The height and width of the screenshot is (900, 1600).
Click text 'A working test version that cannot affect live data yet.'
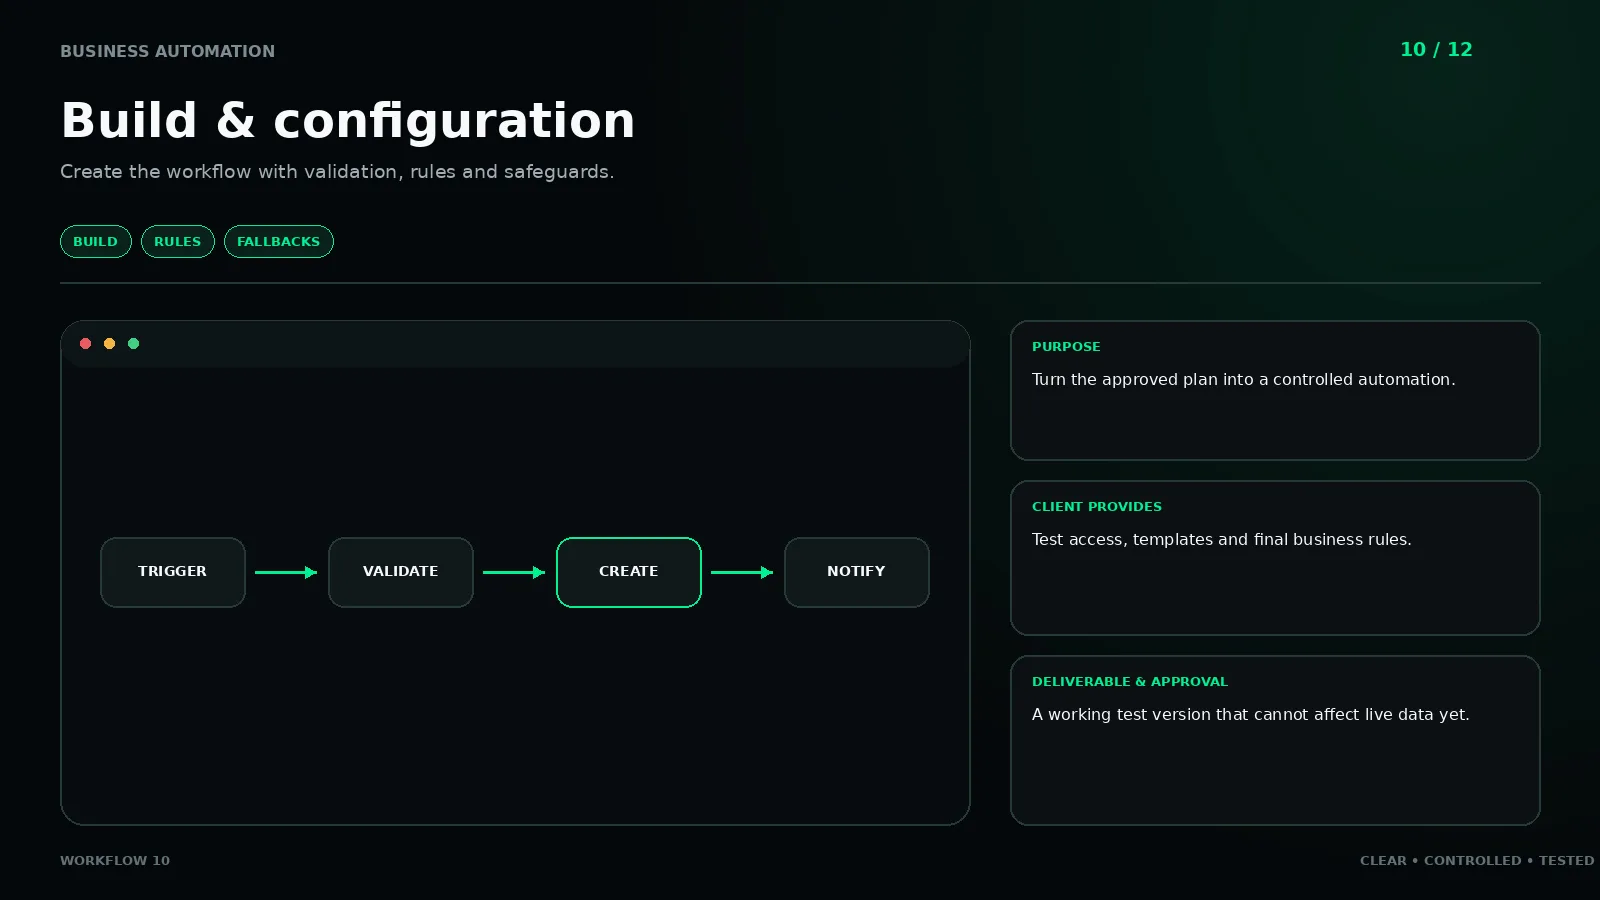click(1251, 715)
